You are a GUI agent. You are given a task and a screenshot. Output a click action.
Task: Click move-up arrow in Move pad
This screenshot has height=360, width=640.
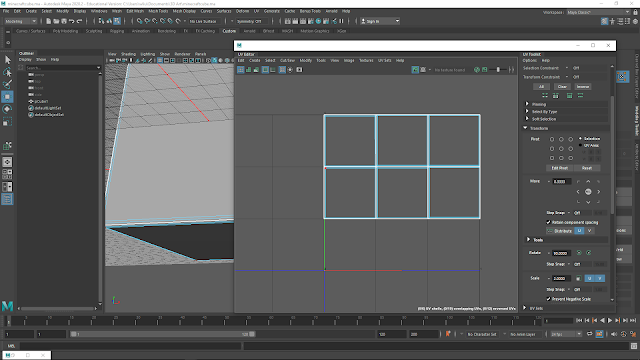[x=588, y=182]
